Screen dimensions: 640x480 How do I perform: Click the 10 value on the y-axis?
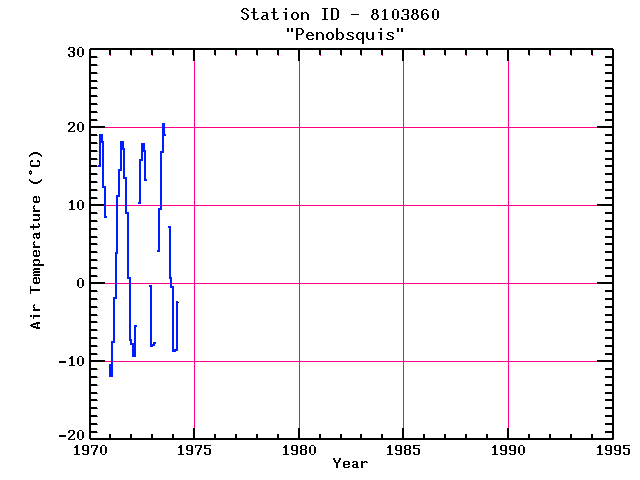(73, 206)
